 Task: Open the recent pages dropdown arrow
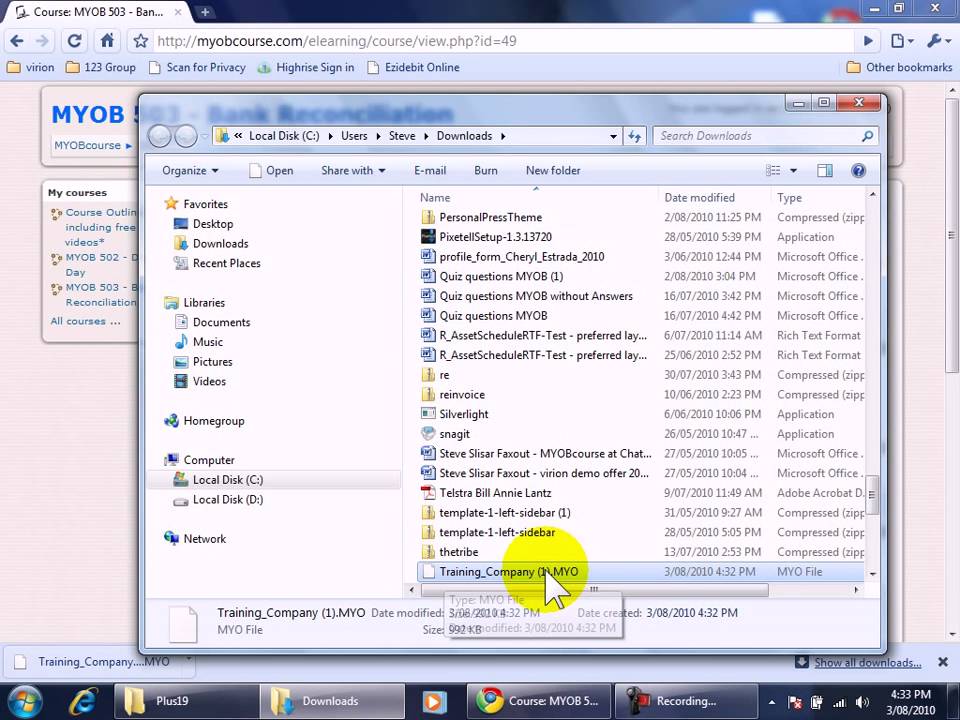point(204,136)
